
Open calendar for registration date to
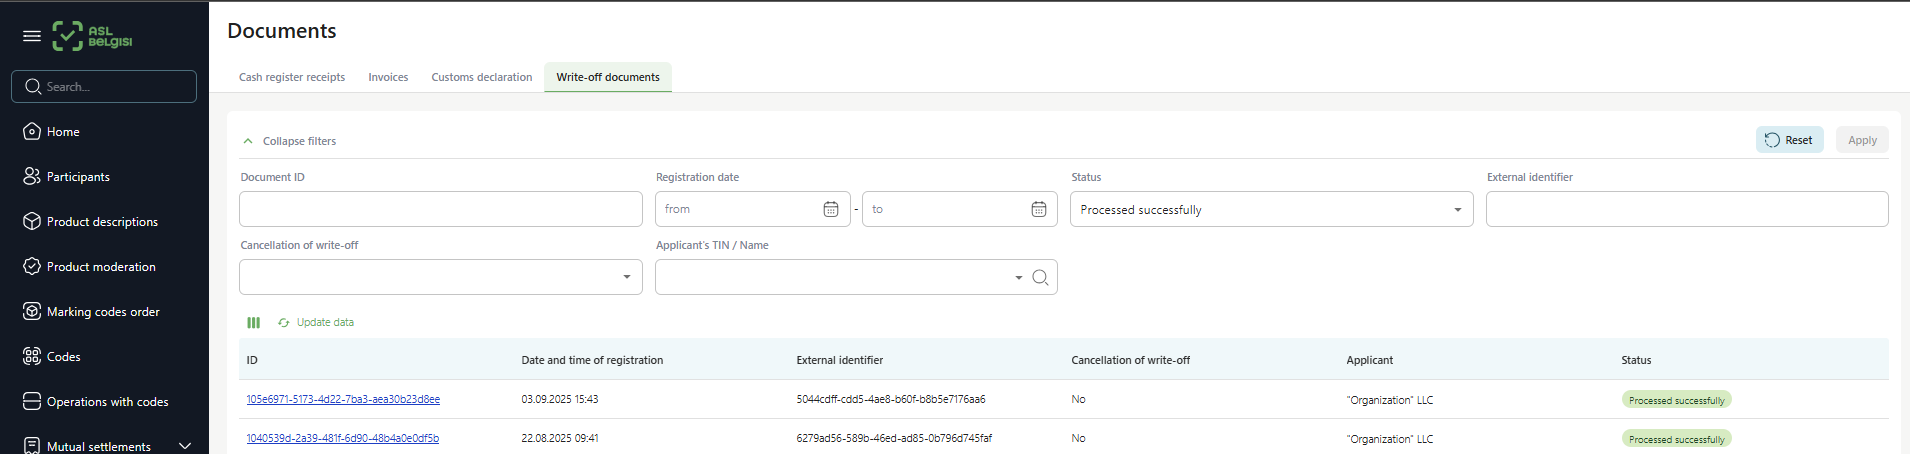1038,209
